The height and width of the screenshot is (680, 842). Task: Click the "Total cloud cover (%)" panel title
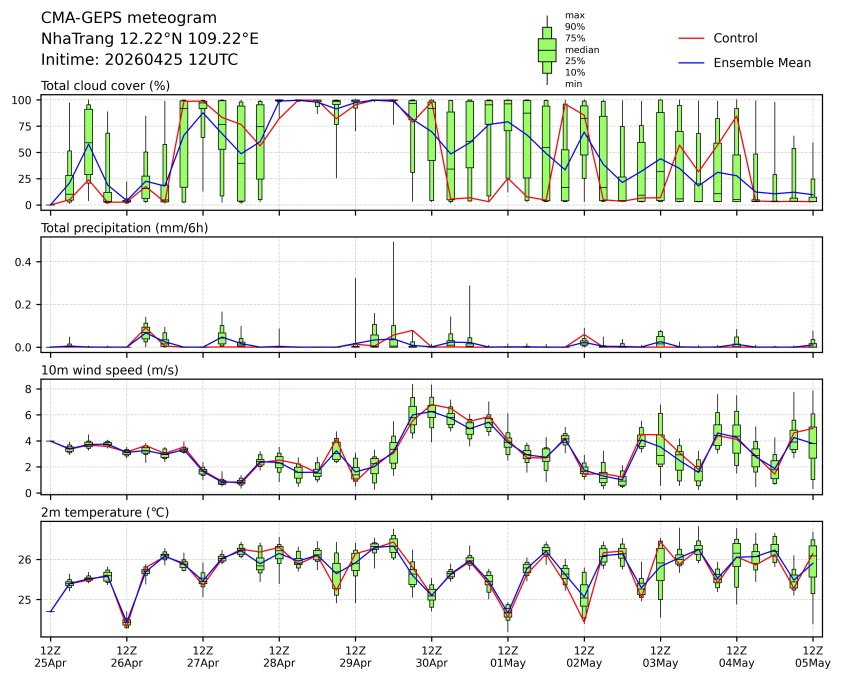(x=105, y=86)
